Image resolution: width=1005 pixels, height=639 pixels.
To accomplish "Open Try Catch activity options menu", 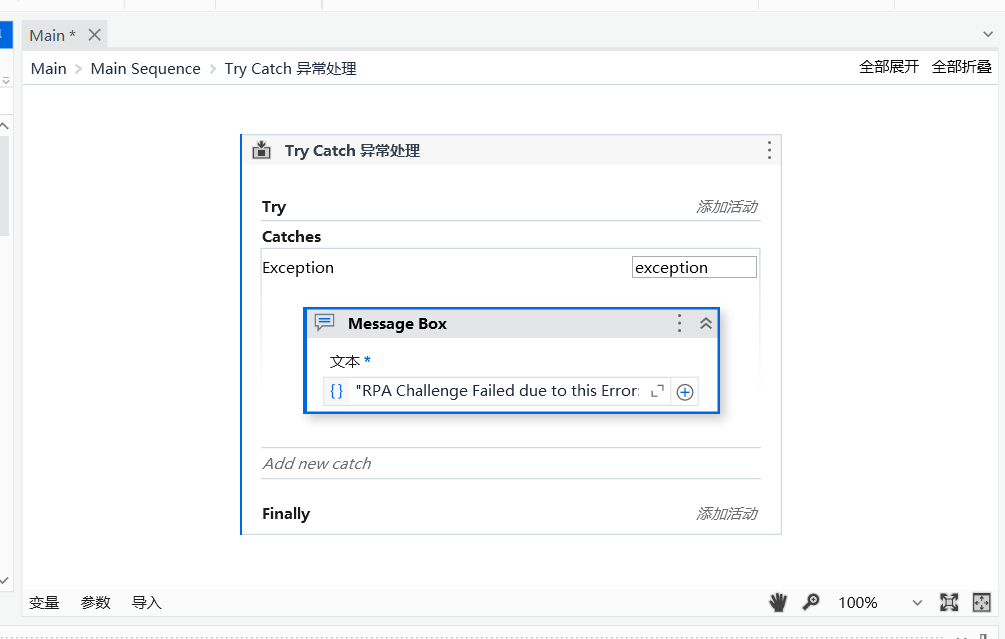I will click(x=769, y=150).
